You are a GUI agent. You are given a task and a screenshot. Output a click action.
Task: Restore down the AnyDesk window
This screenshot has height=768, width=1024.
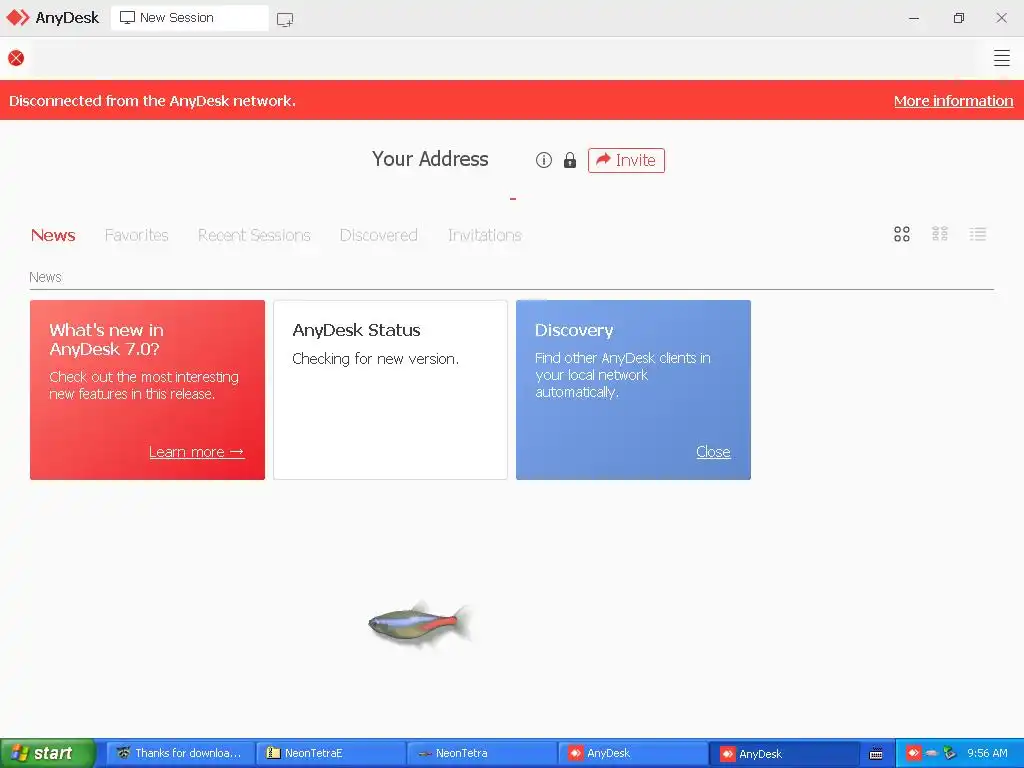(x=958, y=18)
